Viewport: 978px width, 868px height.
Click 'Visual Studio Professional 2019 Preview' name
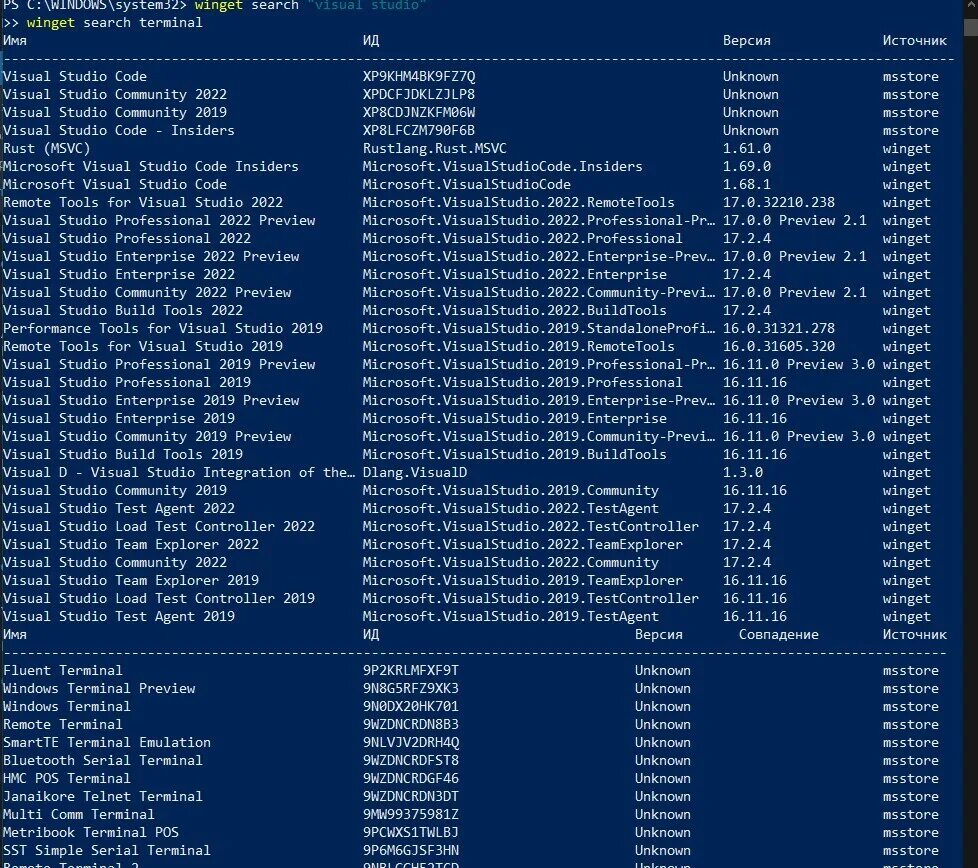159,365
